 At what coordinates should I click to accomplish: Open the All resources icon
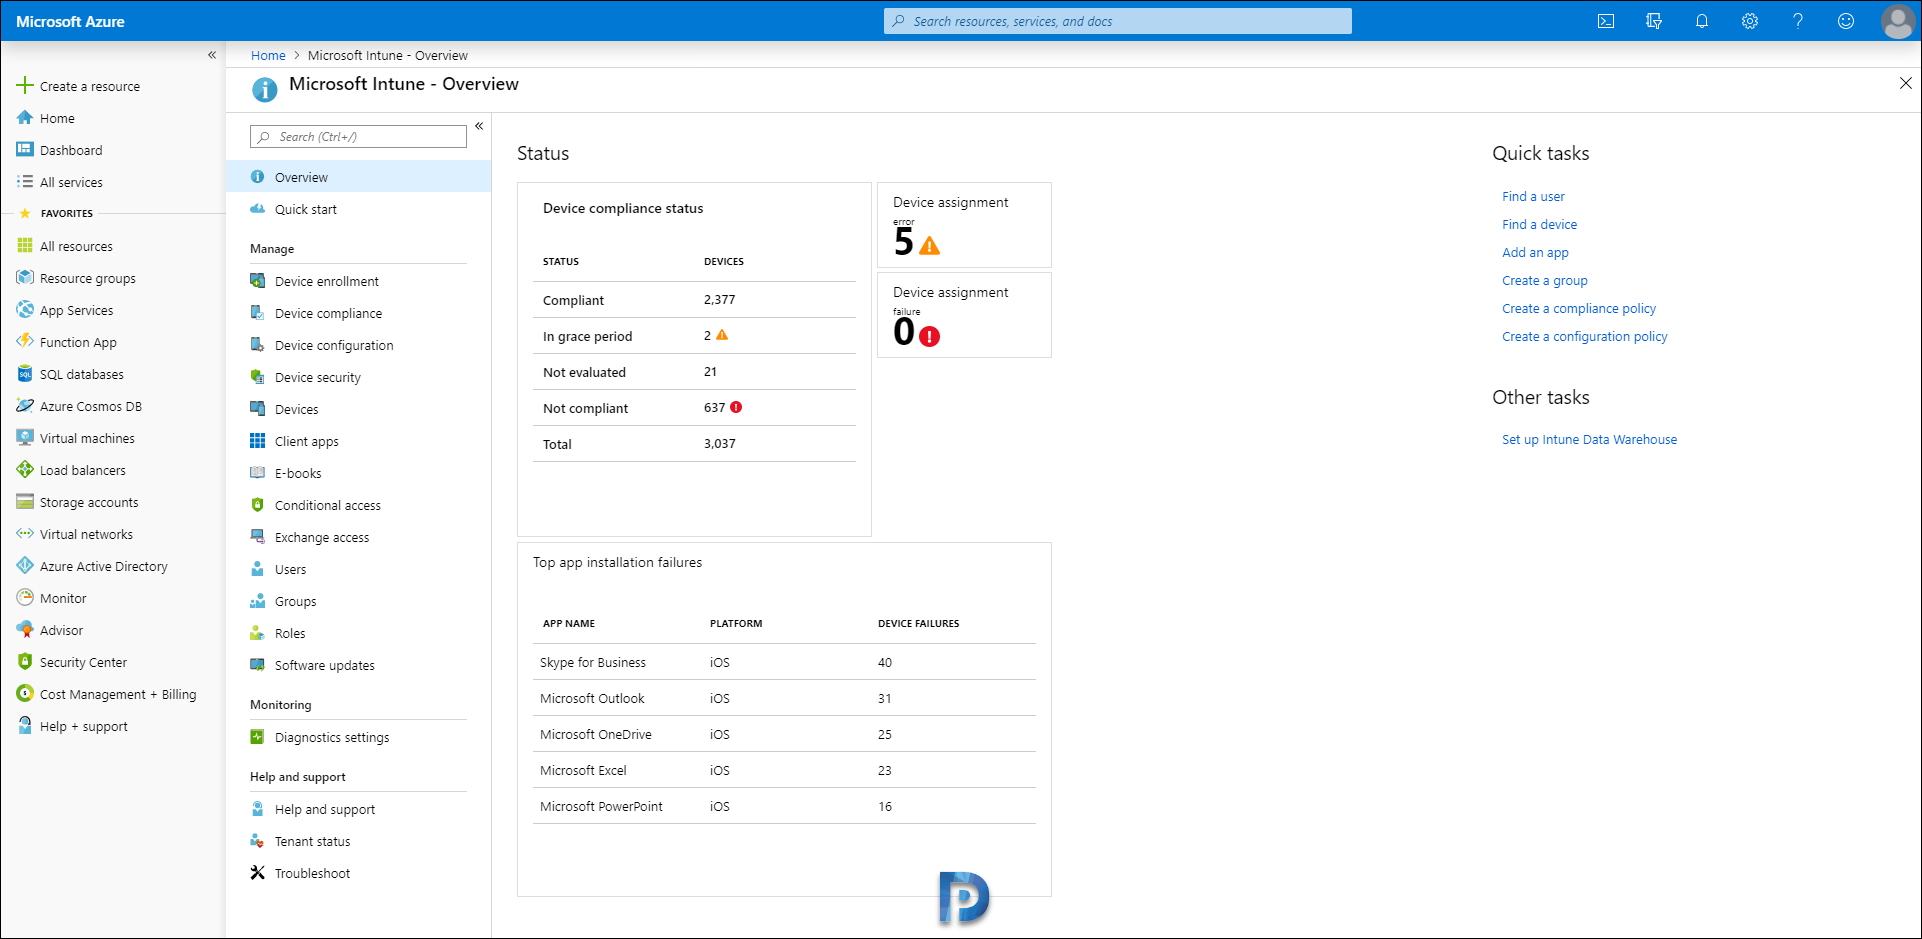25,246
